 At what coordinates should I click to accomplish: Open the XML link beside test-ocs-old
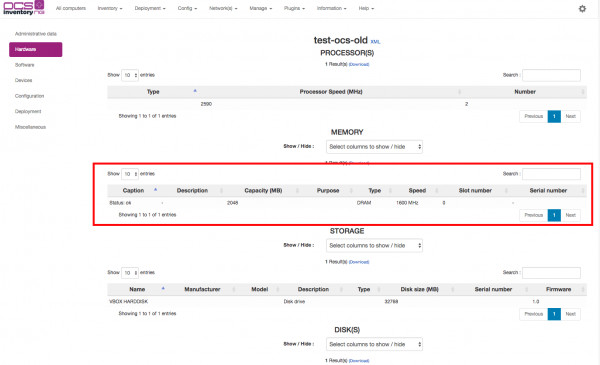click(375, 42)
